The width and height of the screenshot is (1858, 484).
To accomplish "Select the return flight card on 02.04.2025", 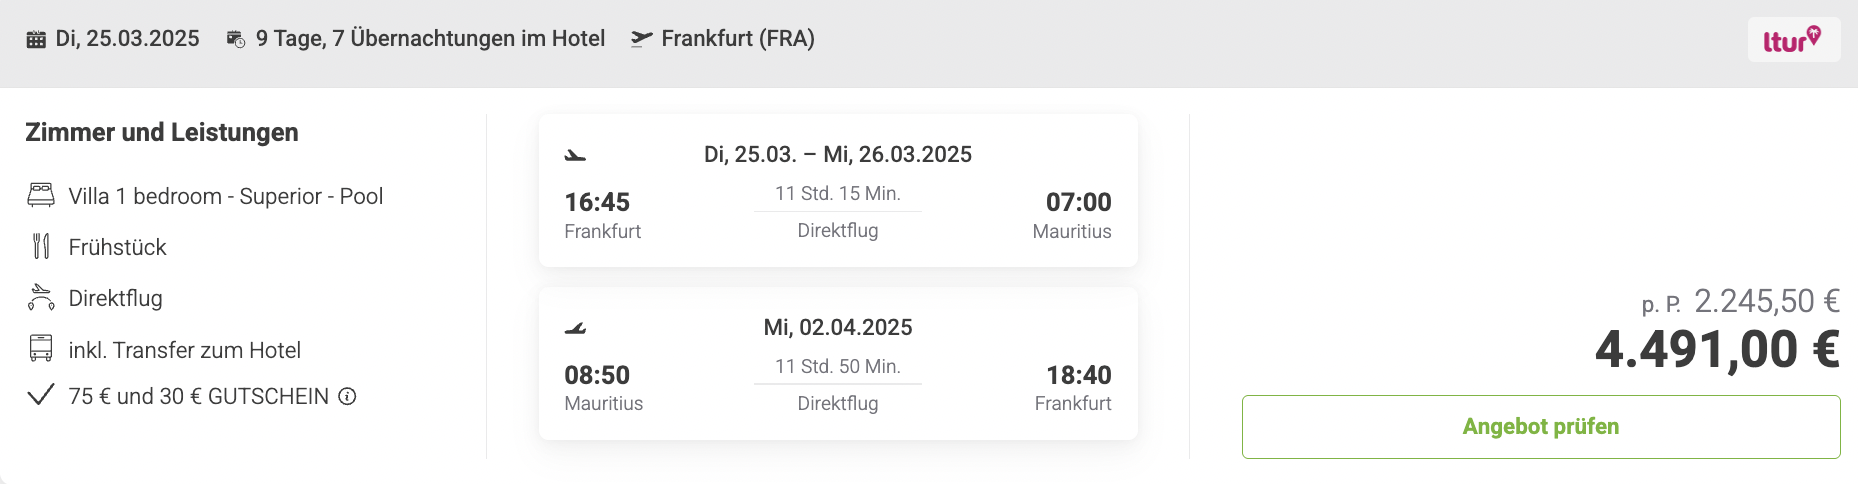I will point(838,363).
